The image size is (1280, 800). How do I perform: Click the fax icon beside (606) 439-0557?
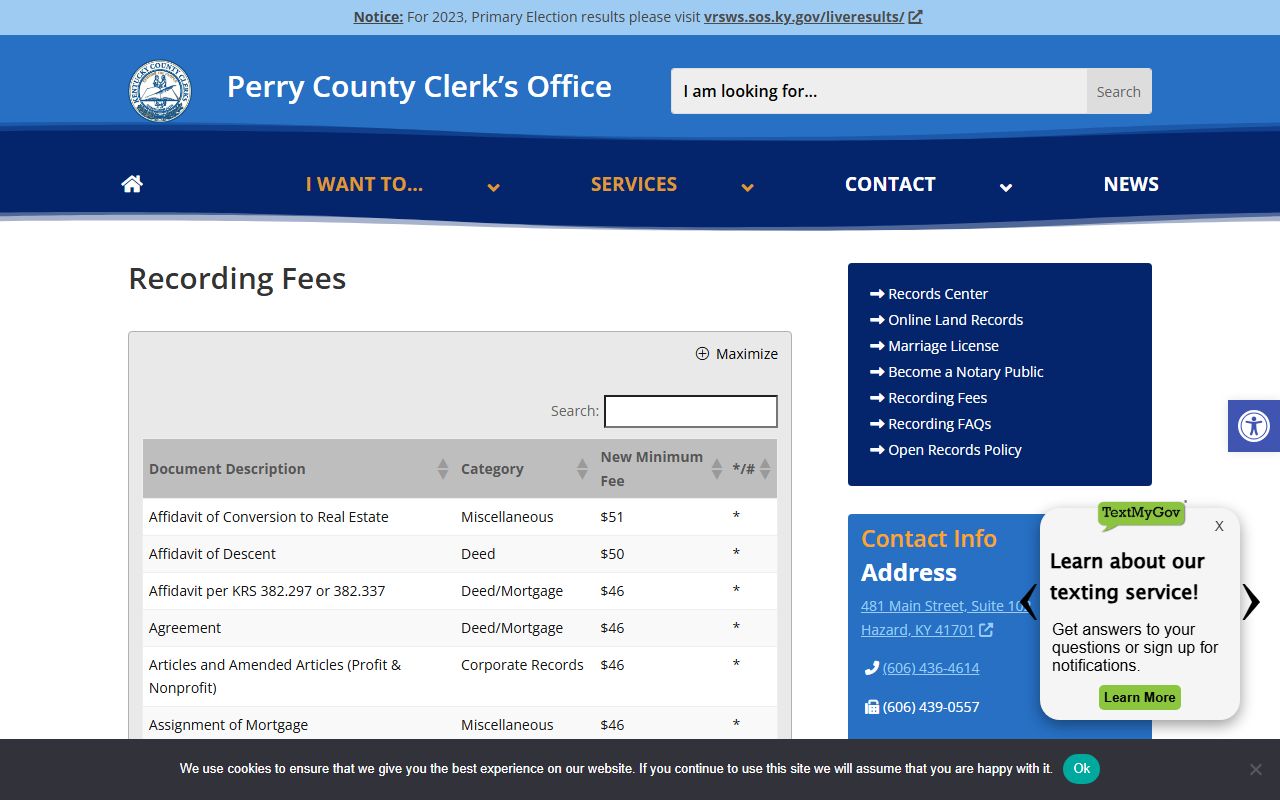(x=871, y=707)
